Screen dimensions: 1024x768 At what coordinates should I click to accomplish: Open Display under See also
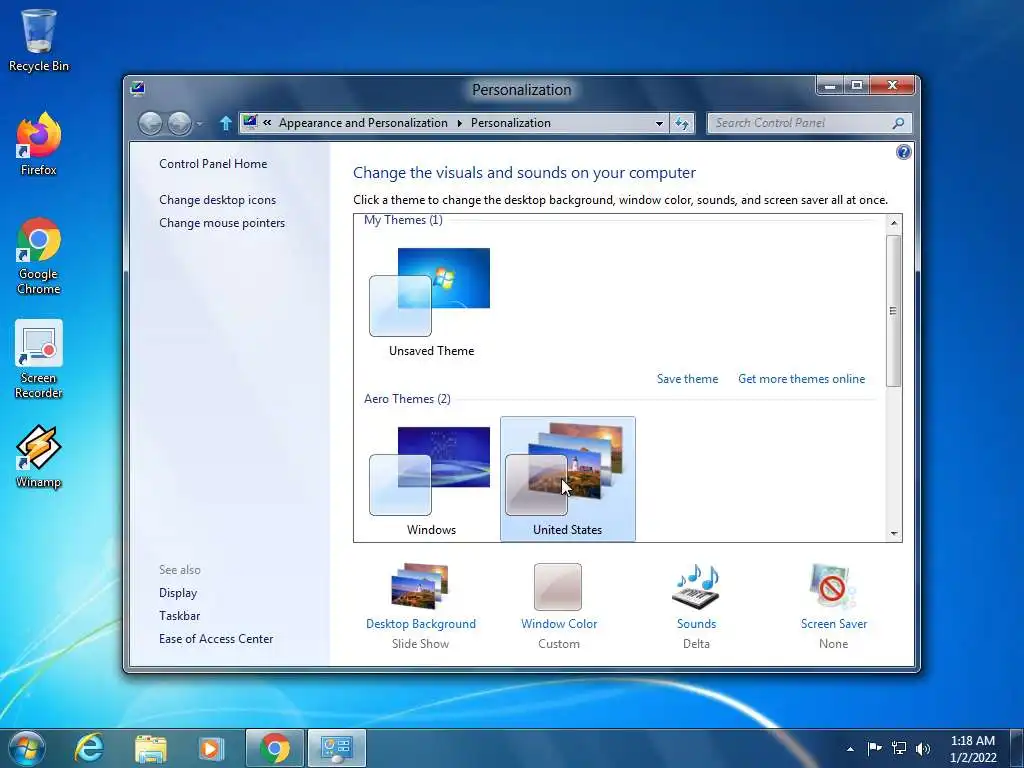(x=178, y=593)
